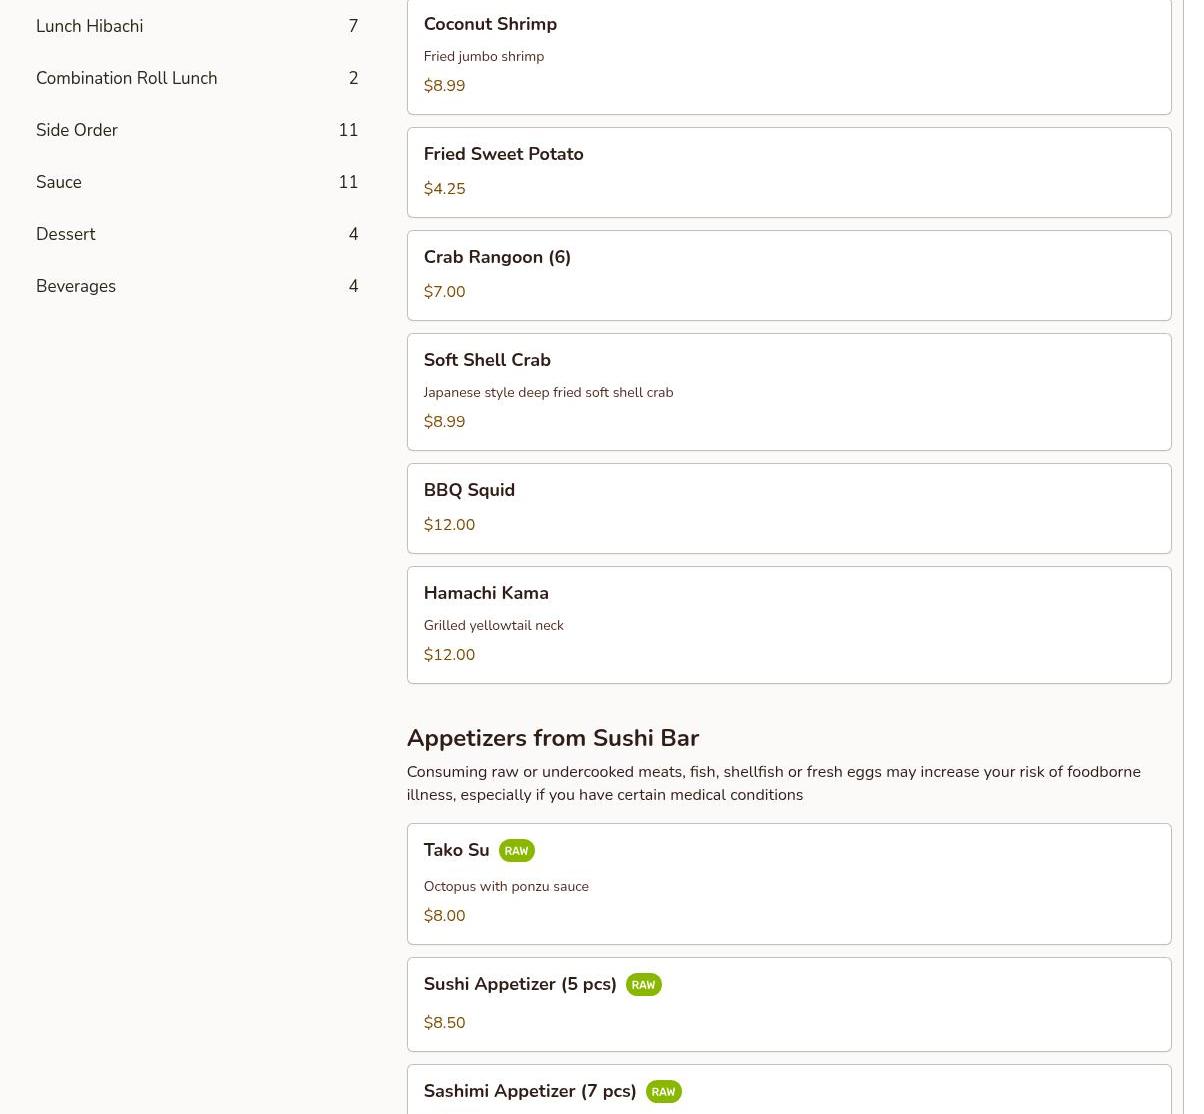
Task: Click the Appetizers from Sushi Bar heading
Action: pos(552,738)
